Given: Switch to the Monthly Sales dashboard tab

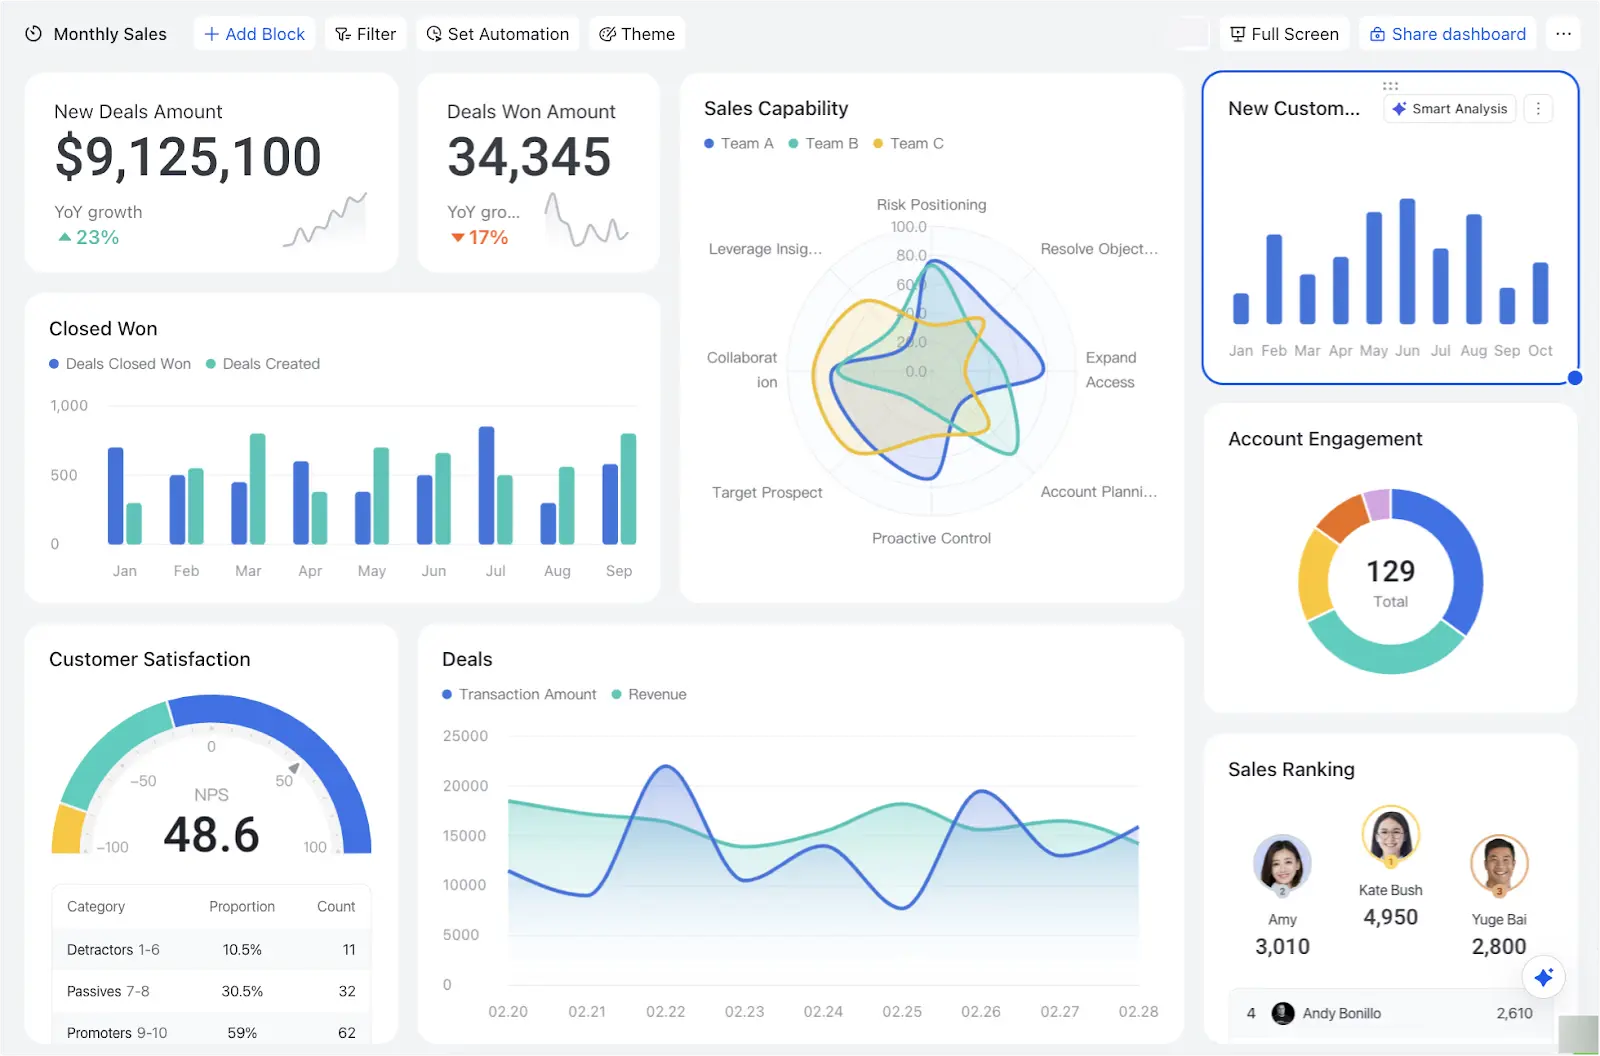Looking at the screenshot, I should tap(110, 33).
